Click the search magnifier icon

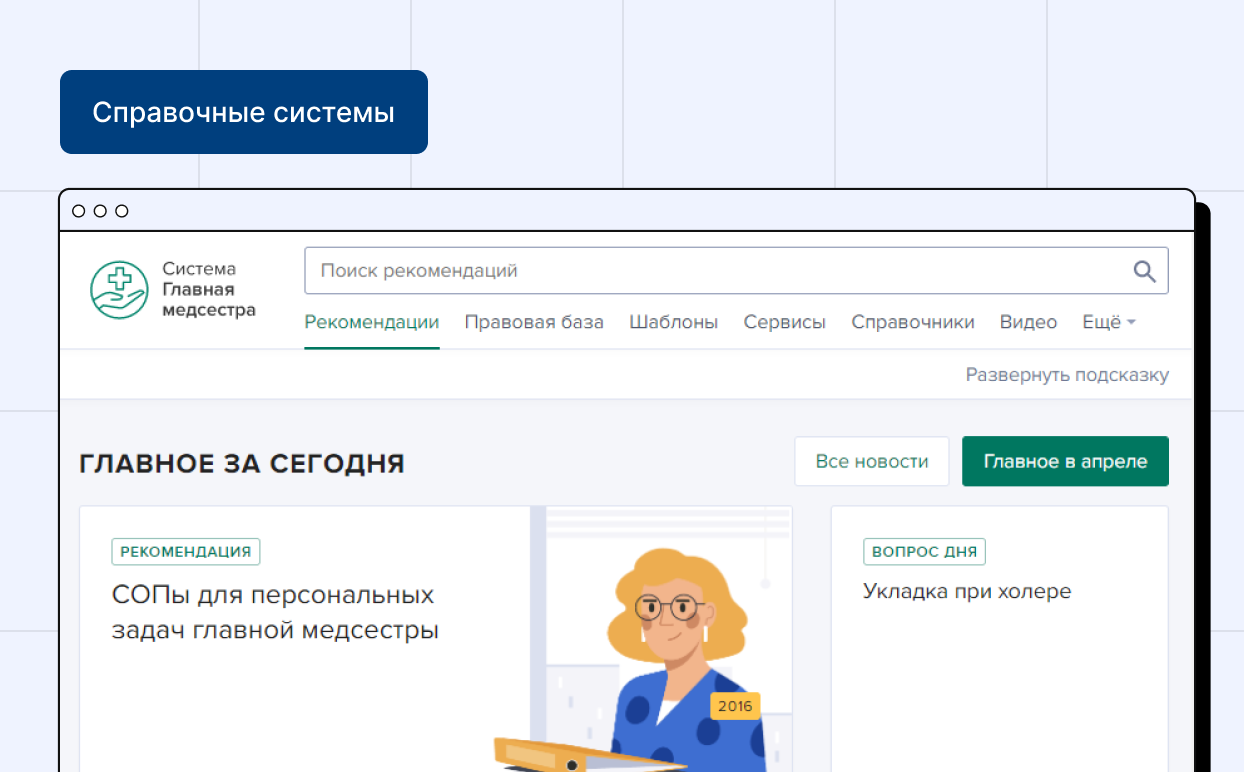(x=1144, y=271)
